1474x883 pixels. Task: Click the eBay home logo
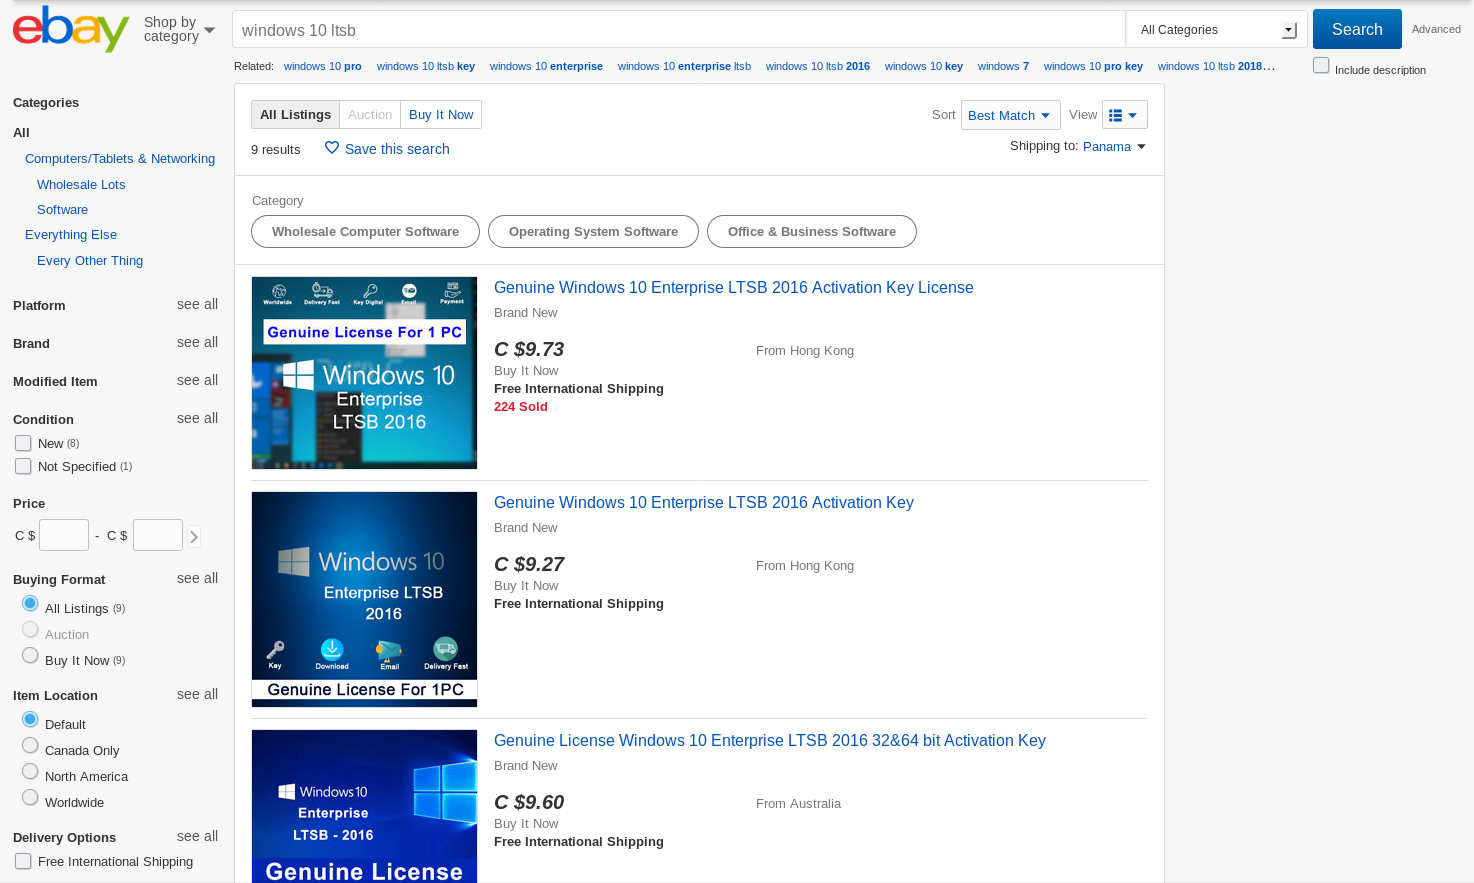[69, 29]
